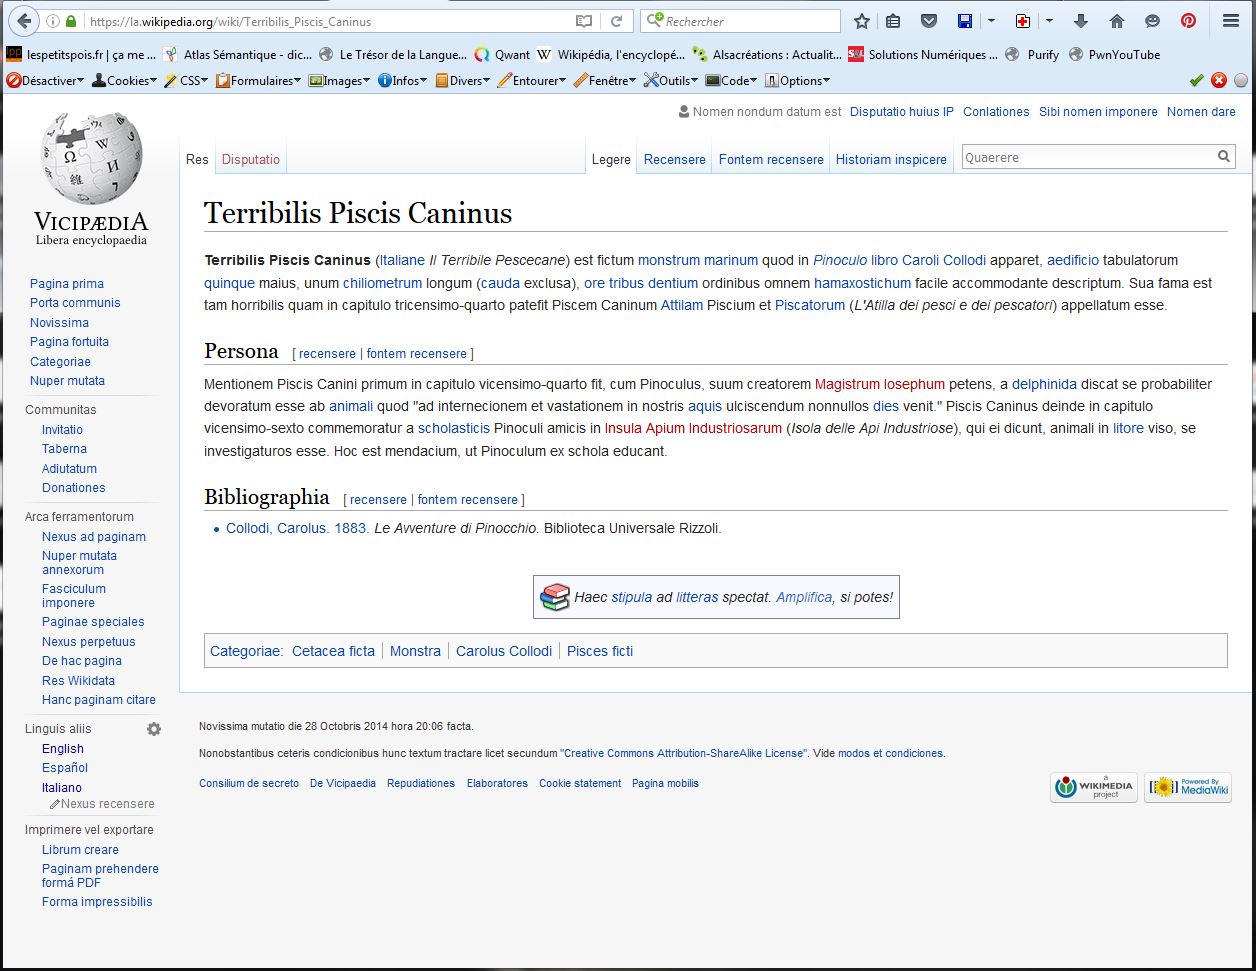Toggle reader view icon in address bar

coord(584,21)
